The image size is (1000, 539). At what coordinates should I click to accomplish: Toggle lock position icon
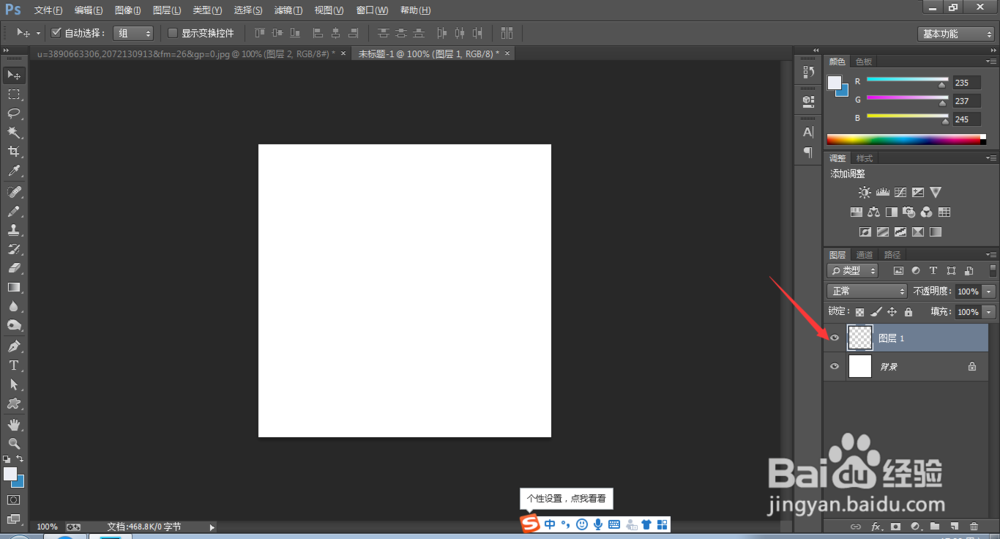coord(892,312)
